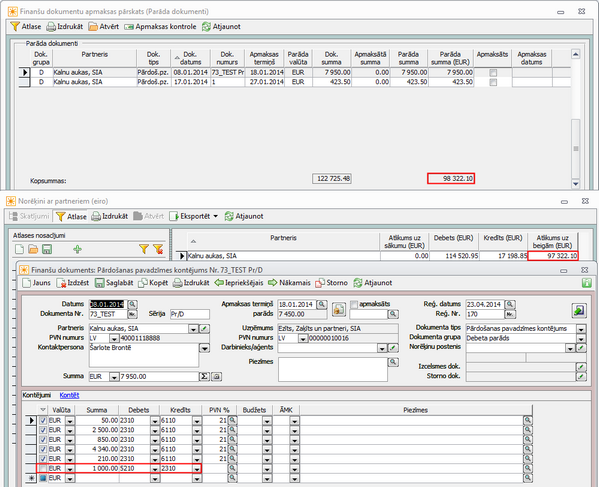Click the Sērija input field
Image resolution: width=599 pixels, height=487 pixels.
[190, 314]
